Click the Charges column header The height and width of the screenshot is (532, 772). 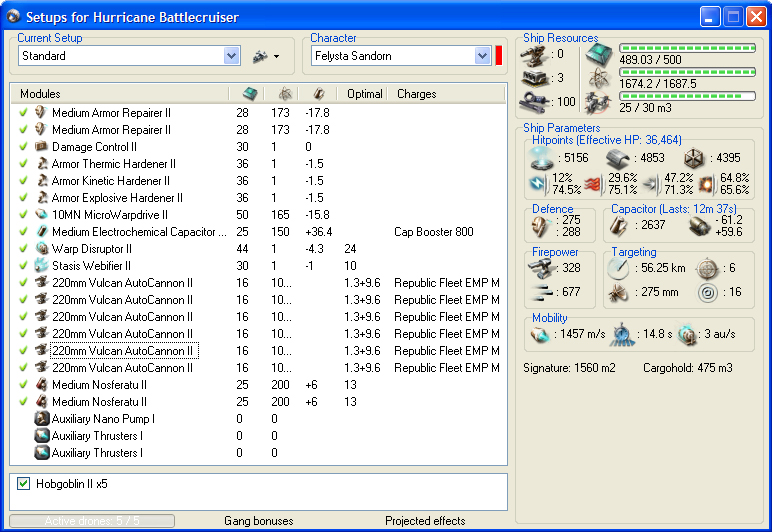(x=416, y=94)
